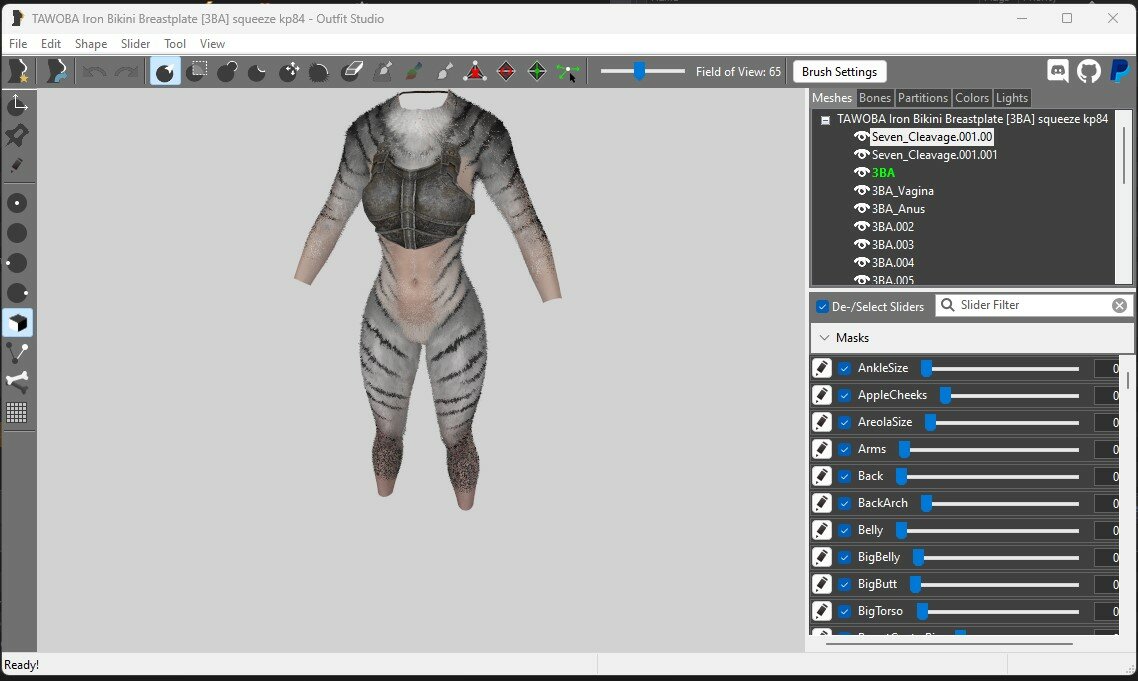Image resolution: width=1138 pixels, height=681 pixels.
Task: Click the Field of View slider
Action: pos(642,71)
